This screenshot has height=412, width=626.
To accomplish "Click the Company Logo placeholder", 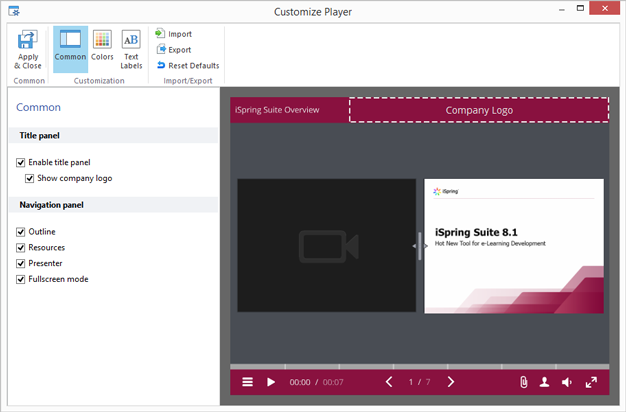I will (x=479, y=110).
